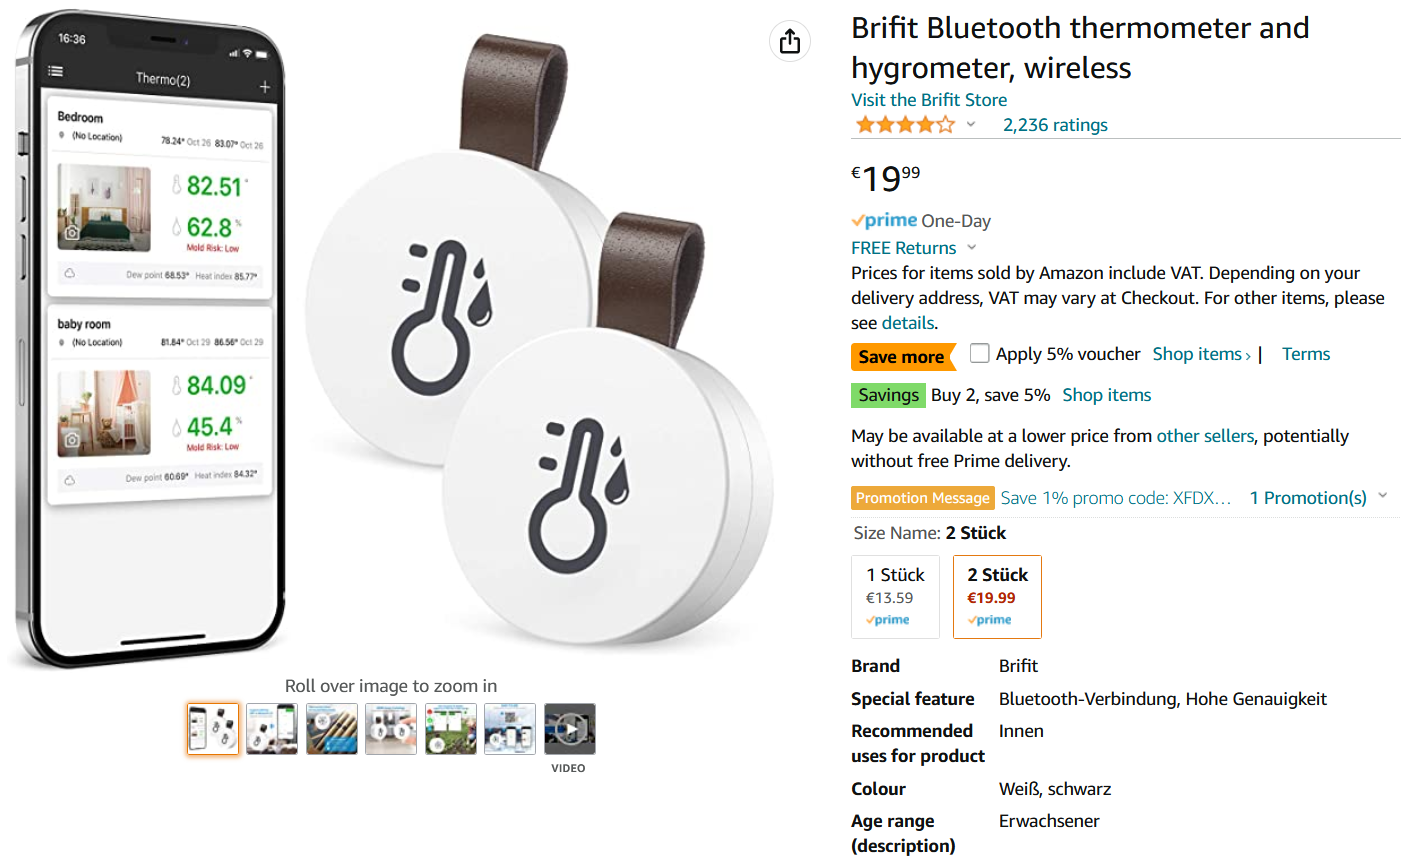The image size is (1417, 861).
Task: Open the voucher Terms link
Action: (1305, 354)
